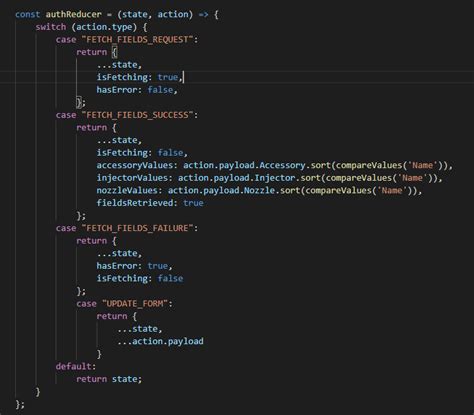The image size is (474, 415).
Task: Click the return keyword under FETCH_FIELDS_FAILURE
Action: pos(91,241)
